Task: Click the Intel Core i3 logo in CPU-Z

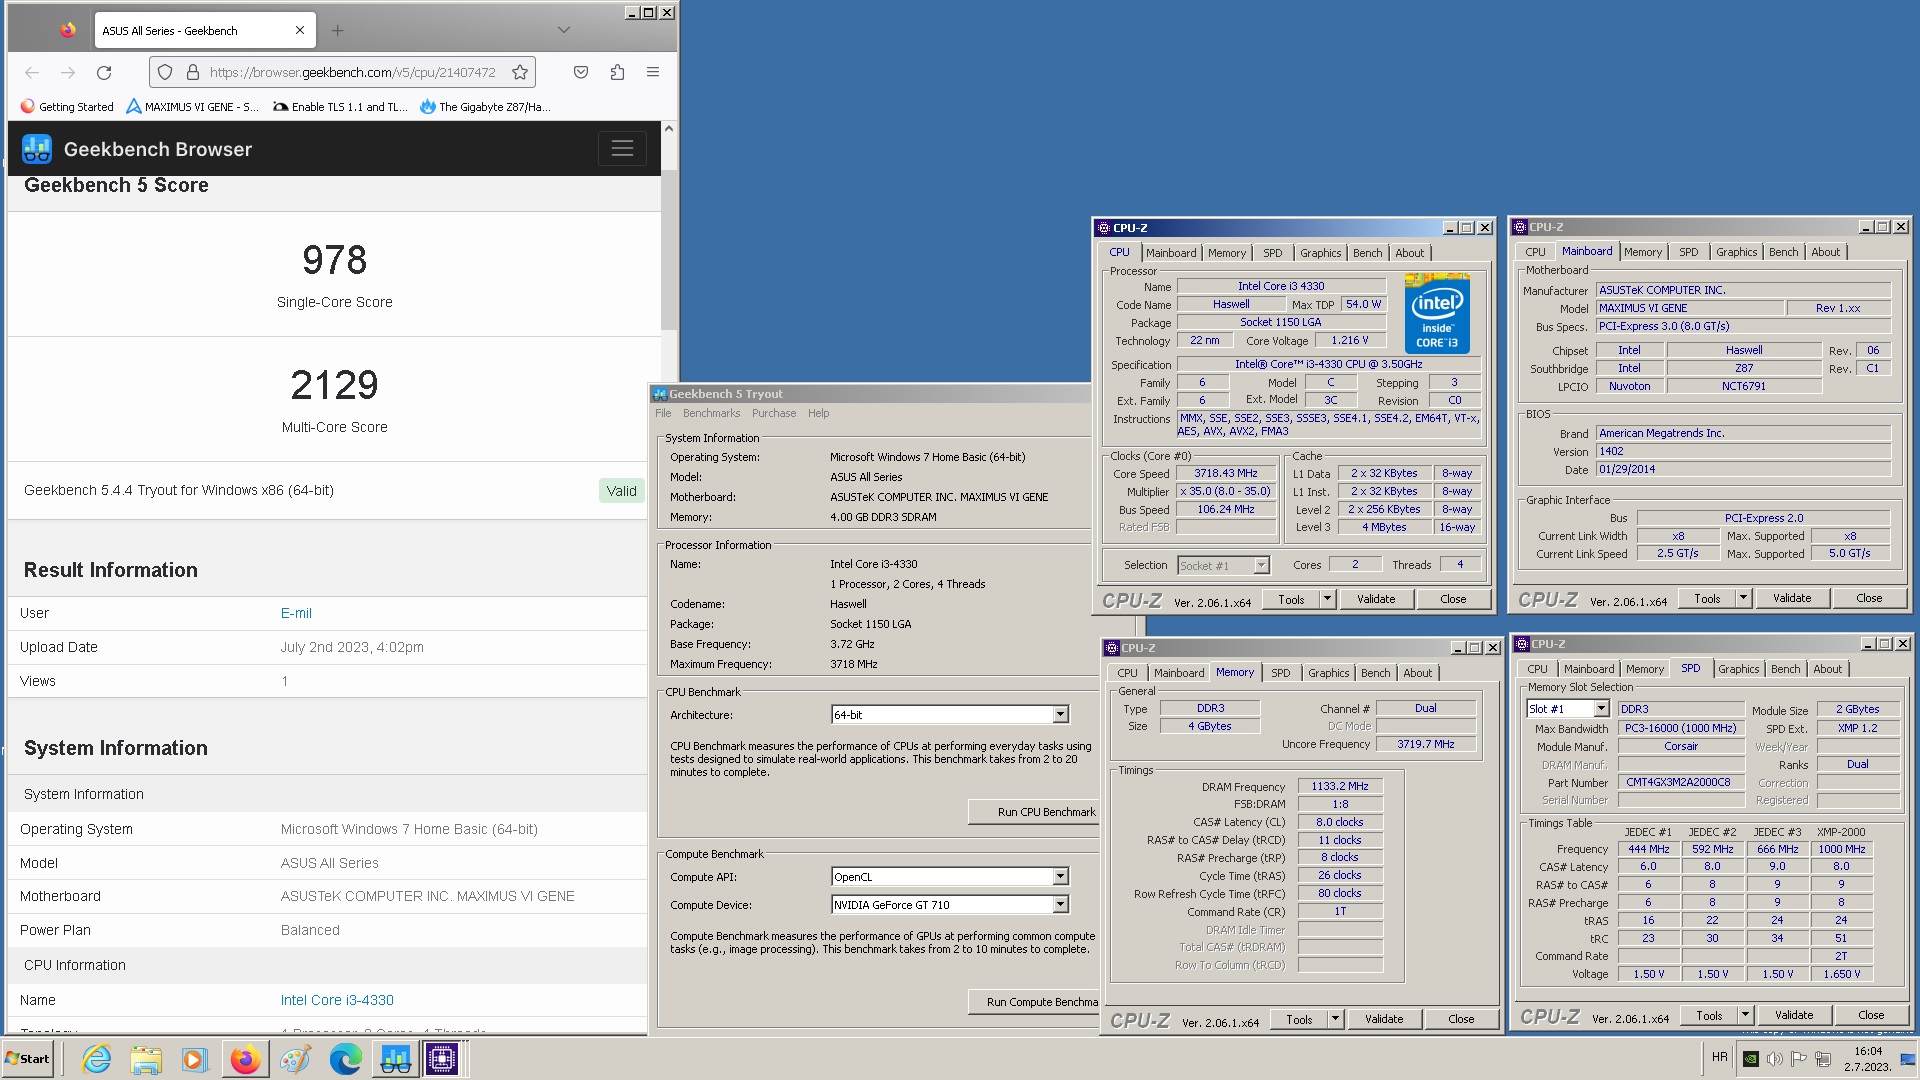Action: tap(1437, 313)
